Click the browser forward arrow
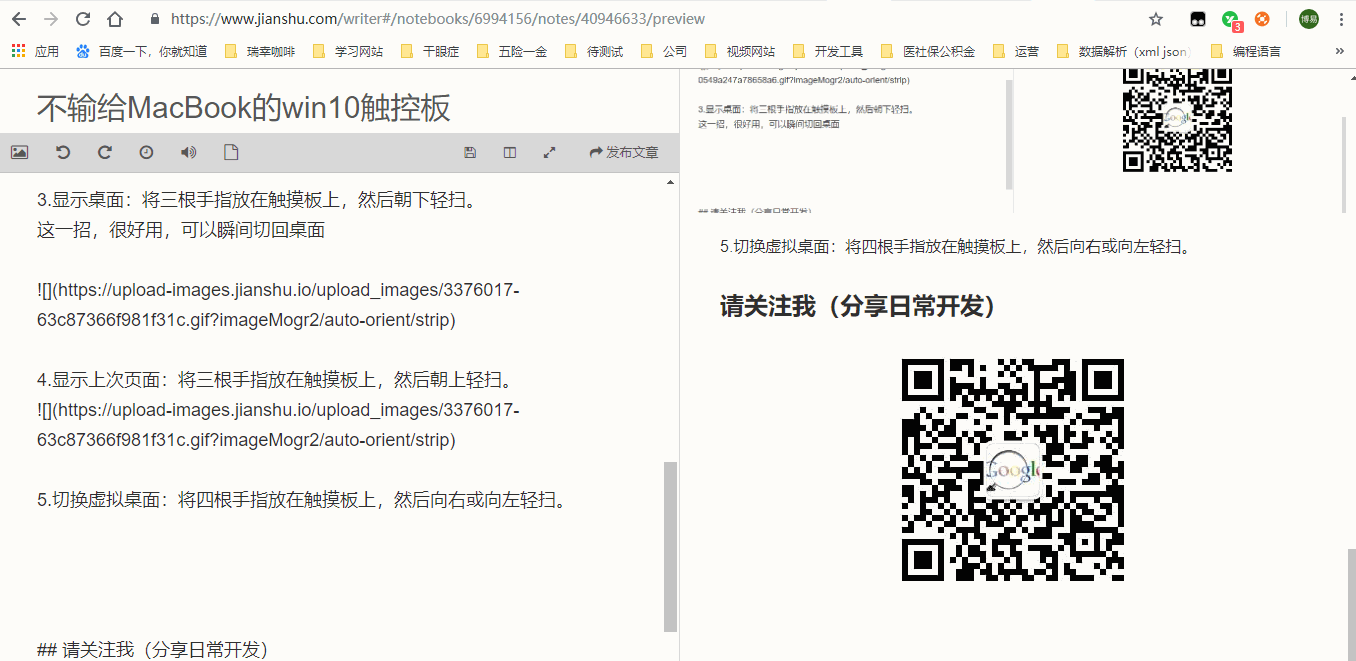Image resolution: width=1356 pixels, height=661 pixels. tap(51, 19)
